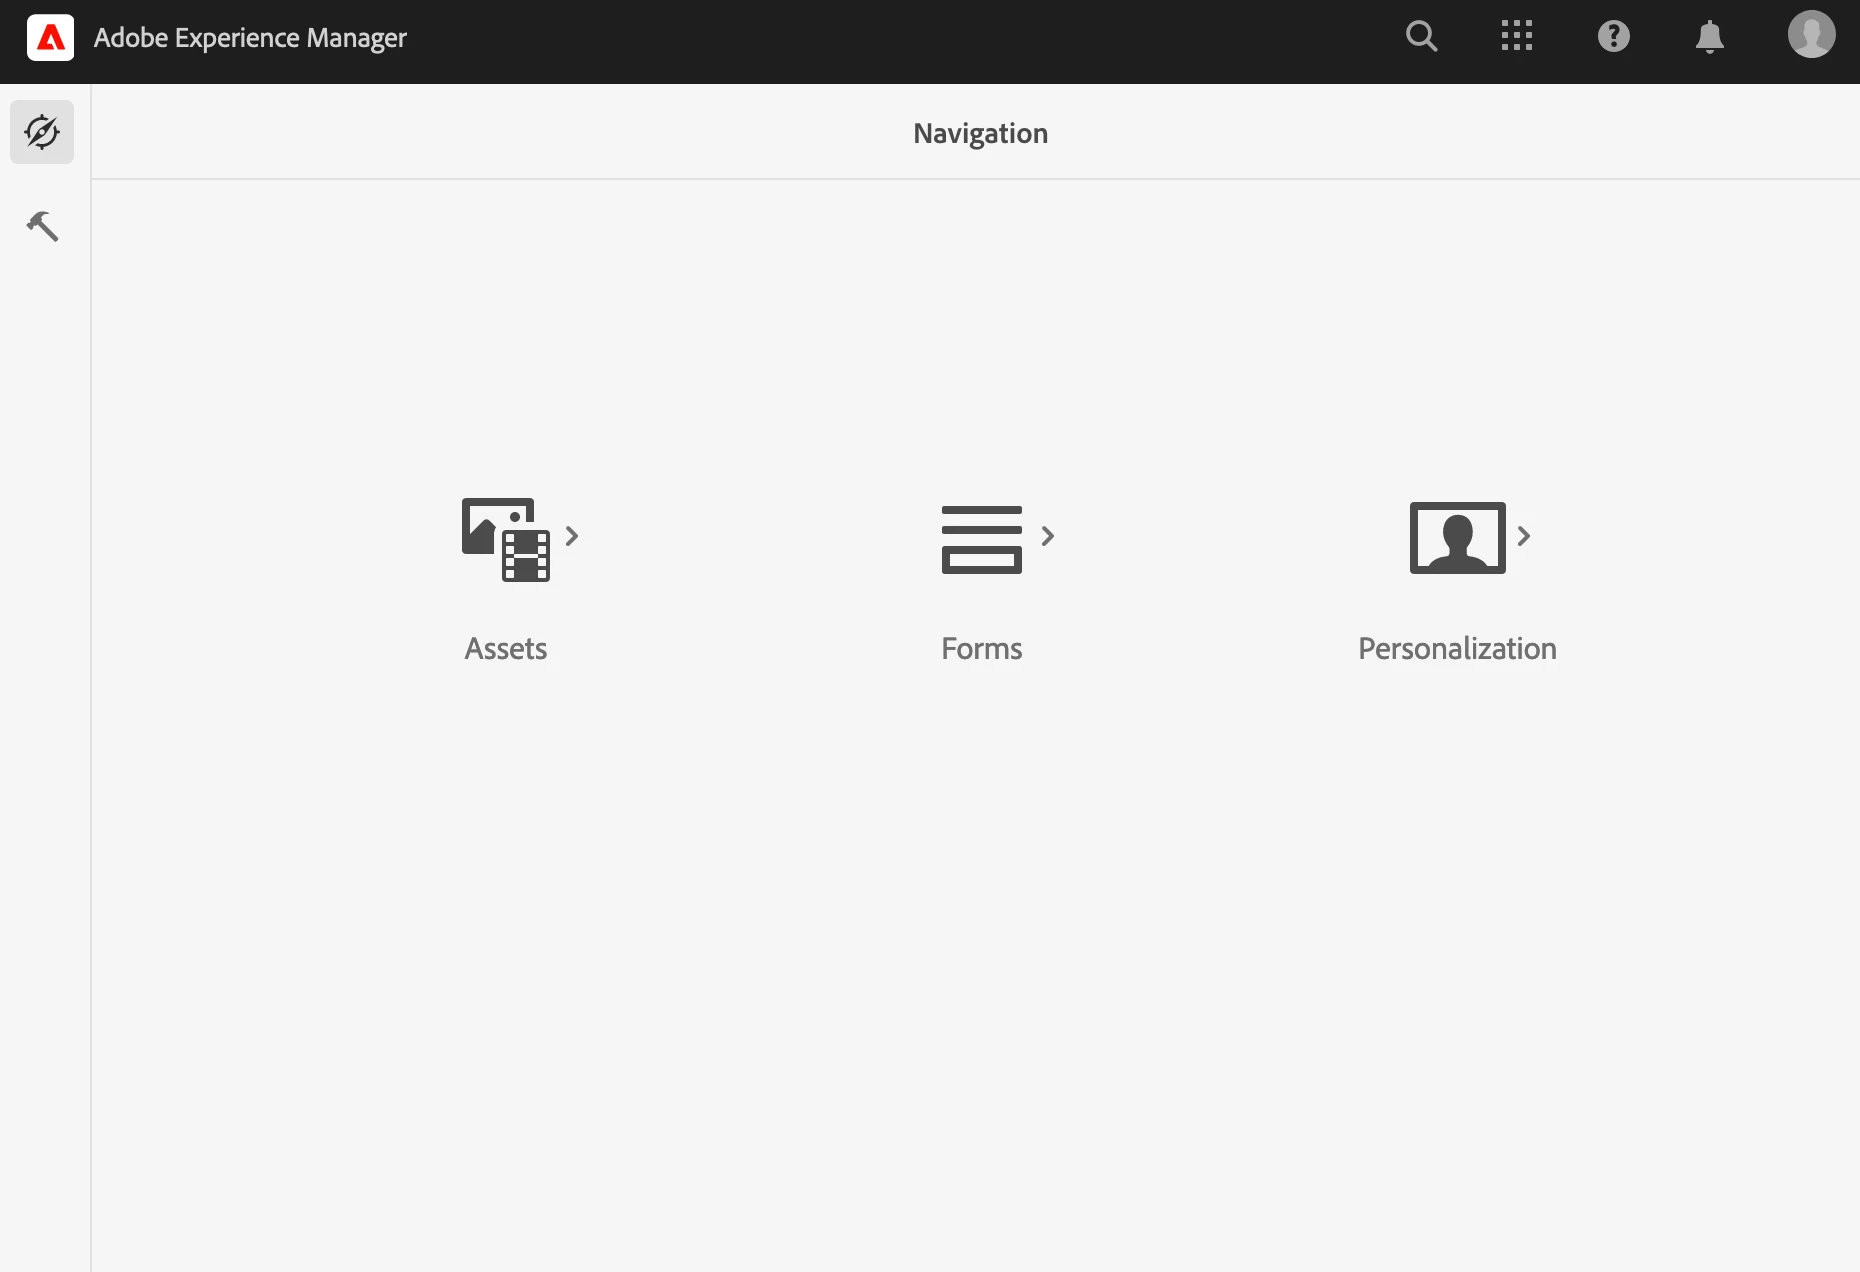The height and width of the screenshot is (1272, 1860).
Task: Expand the chevron next to Forms
Action: pyautogui.click(x=1048, y=536)
